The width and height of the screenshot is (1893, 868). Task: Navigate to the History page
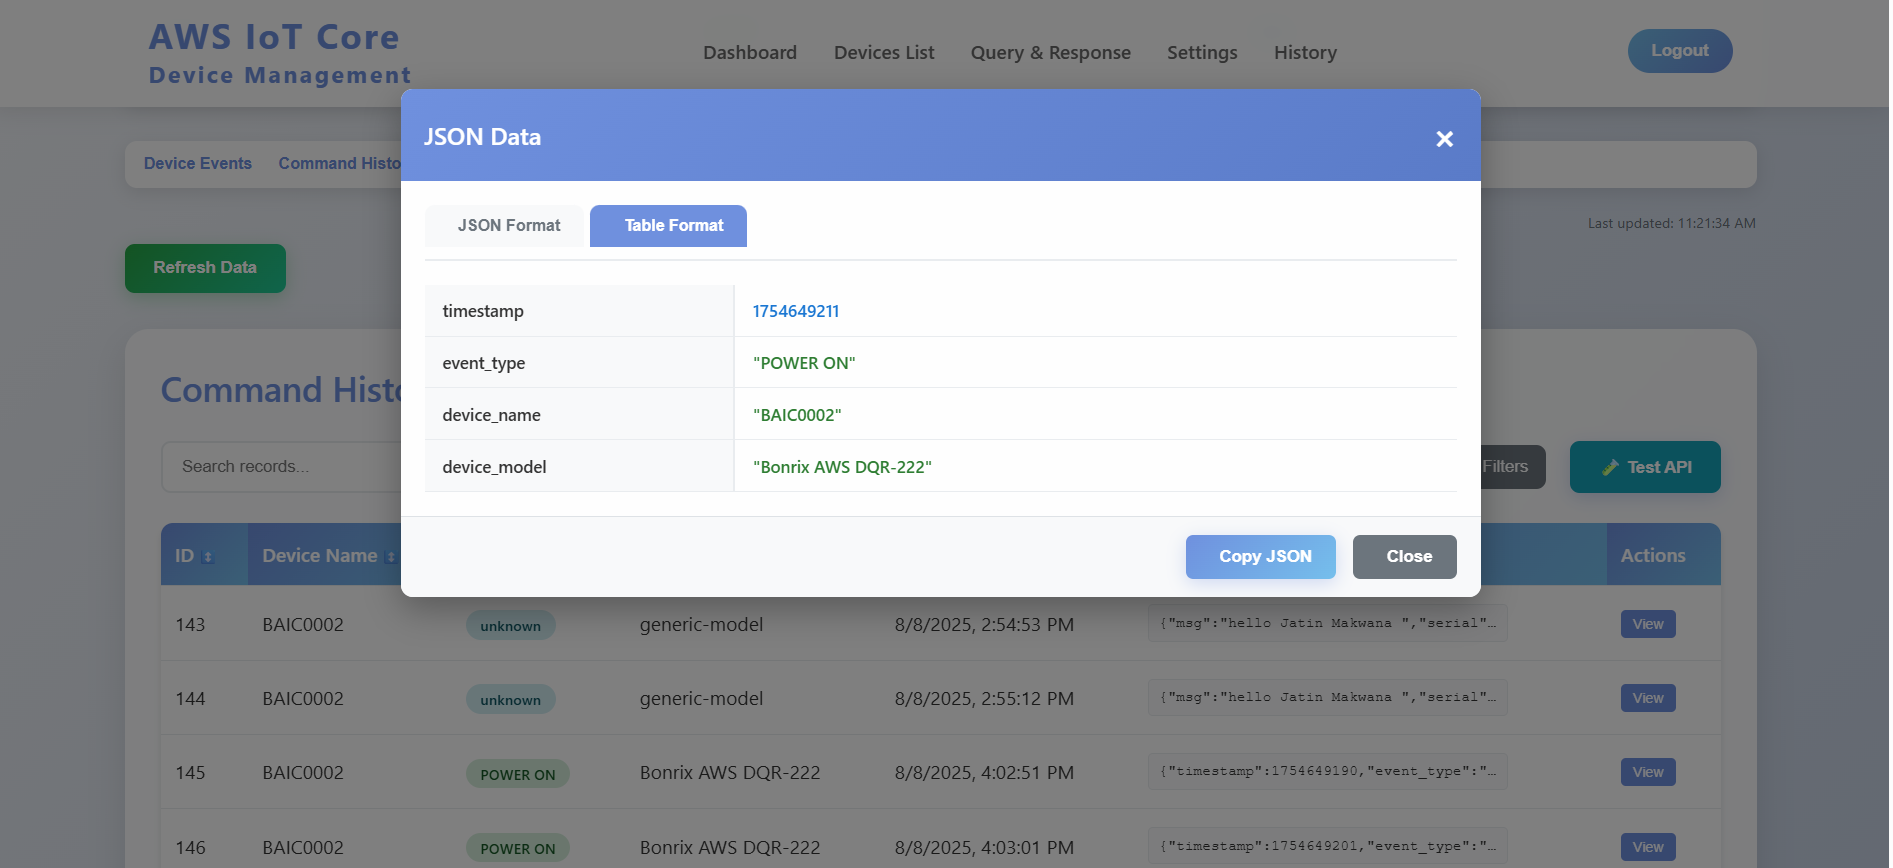tap(1304, 53)
